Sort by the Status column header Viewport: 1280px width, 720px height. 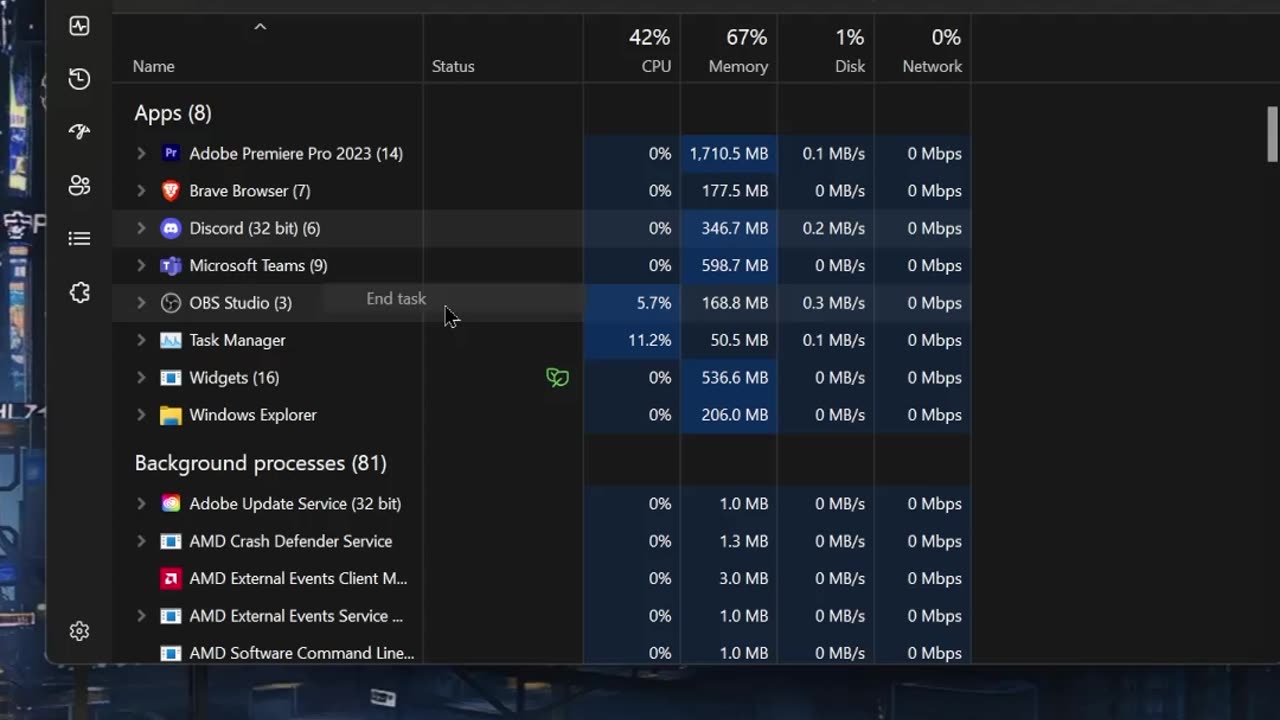tap(453, 66)
